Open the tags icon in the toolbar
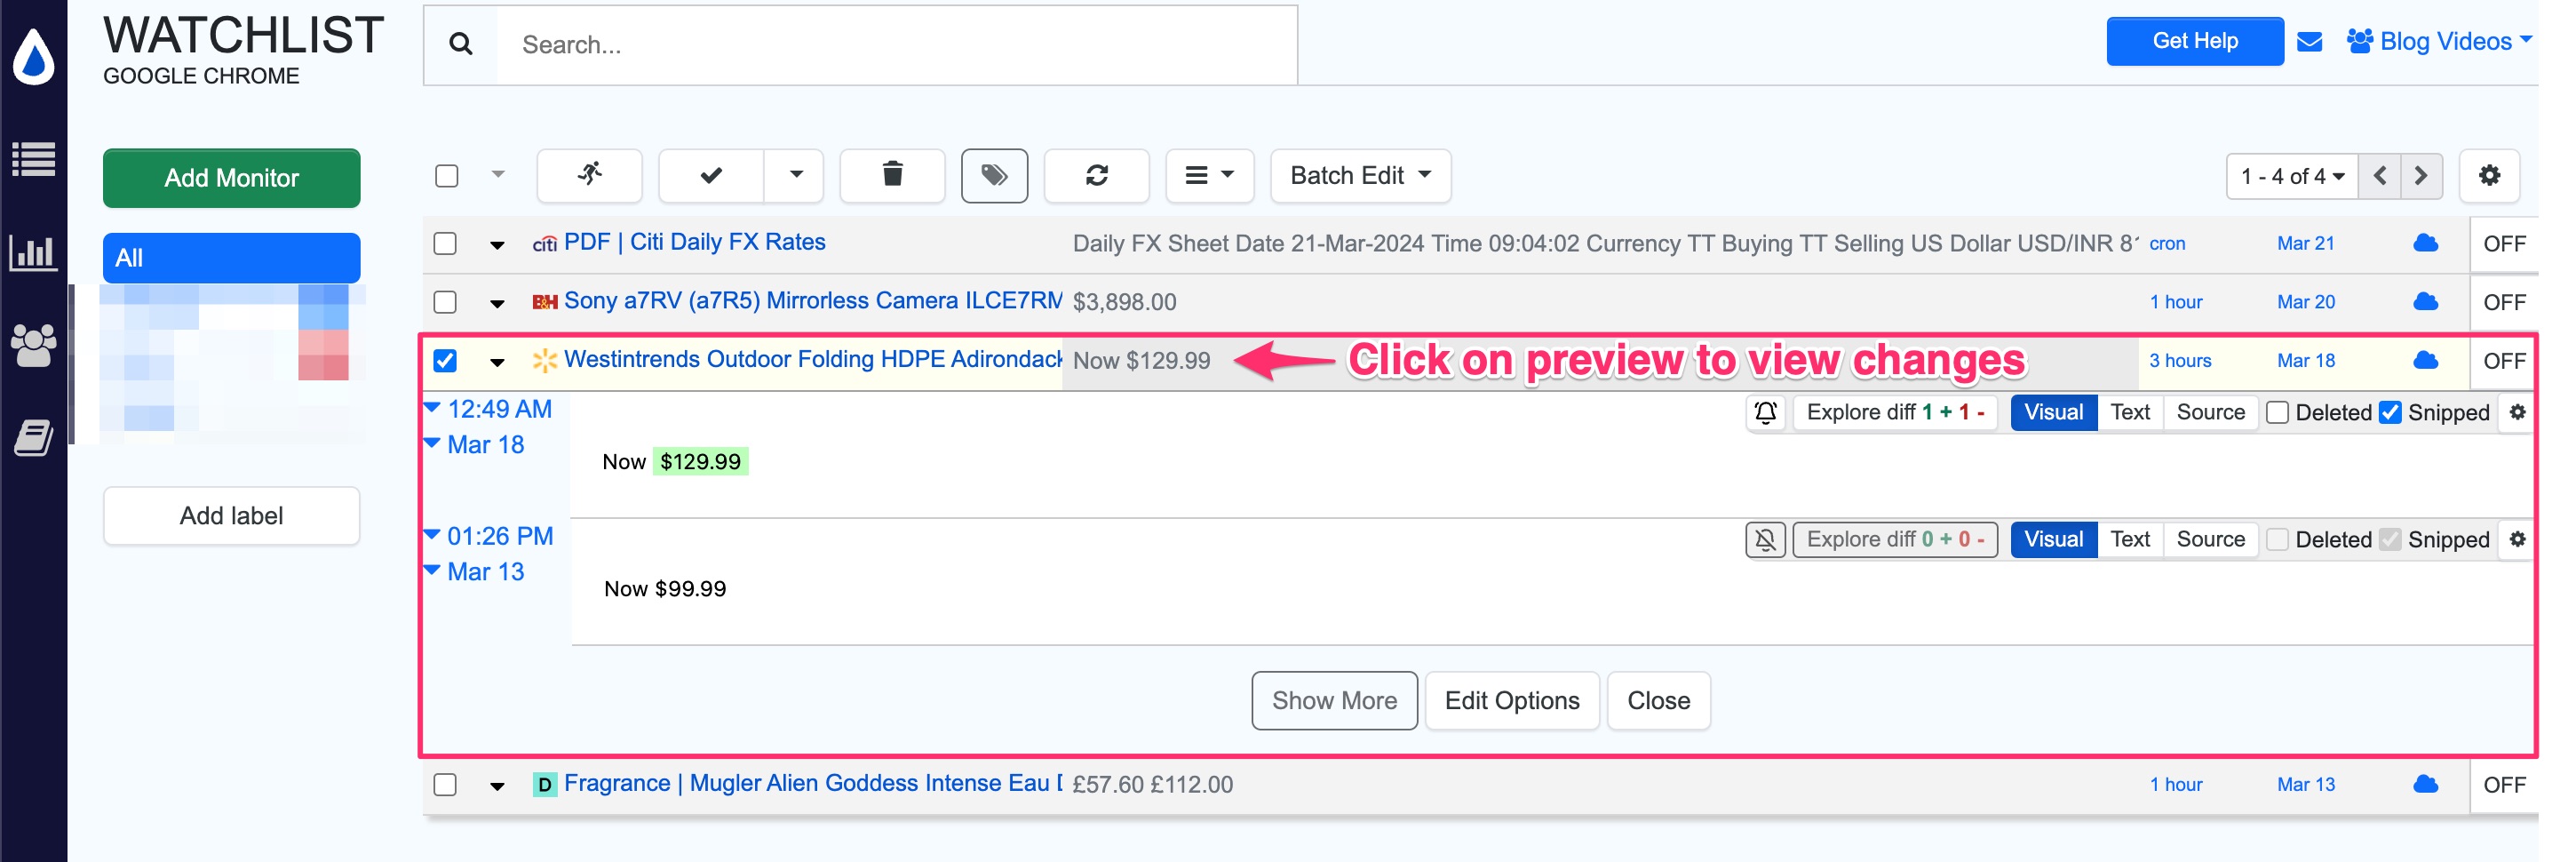2576x862 pixels. [x=995, y=175]
